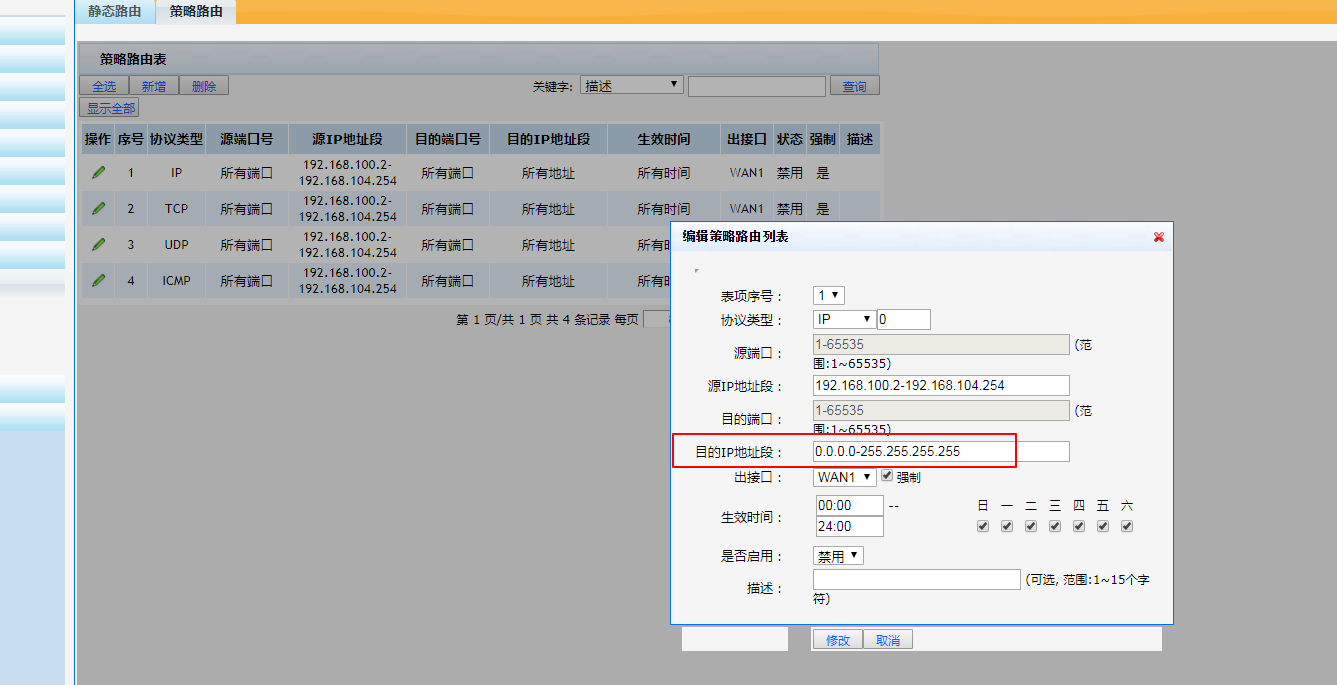Click the 出接口 column header
The width and height of the screenshot is (1337, 685).
pyautogui.click(x=746, y=139)
